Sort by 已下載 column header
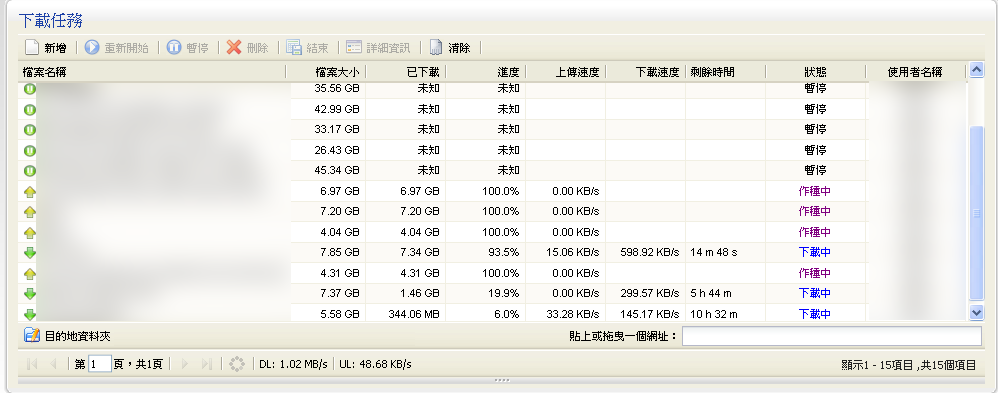The image size is (998, 393). [x=406, y=72]
